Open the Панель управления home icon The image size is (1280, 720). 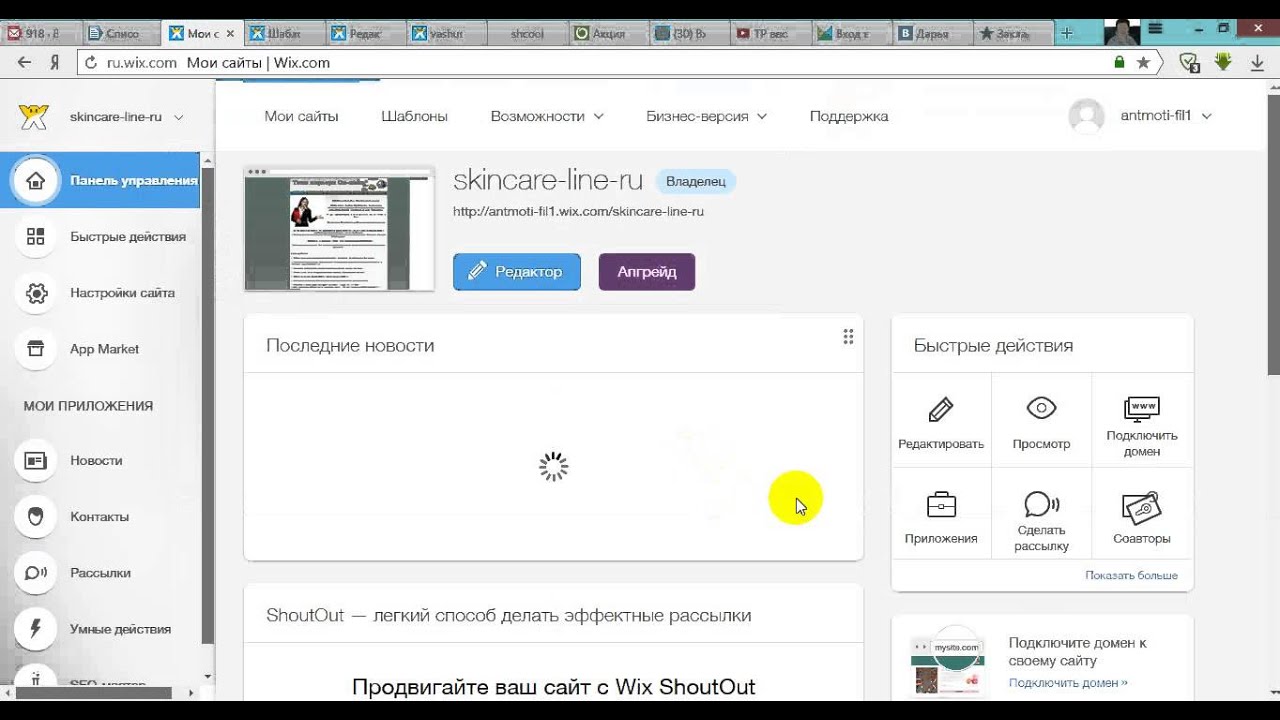tap(35, 181)
